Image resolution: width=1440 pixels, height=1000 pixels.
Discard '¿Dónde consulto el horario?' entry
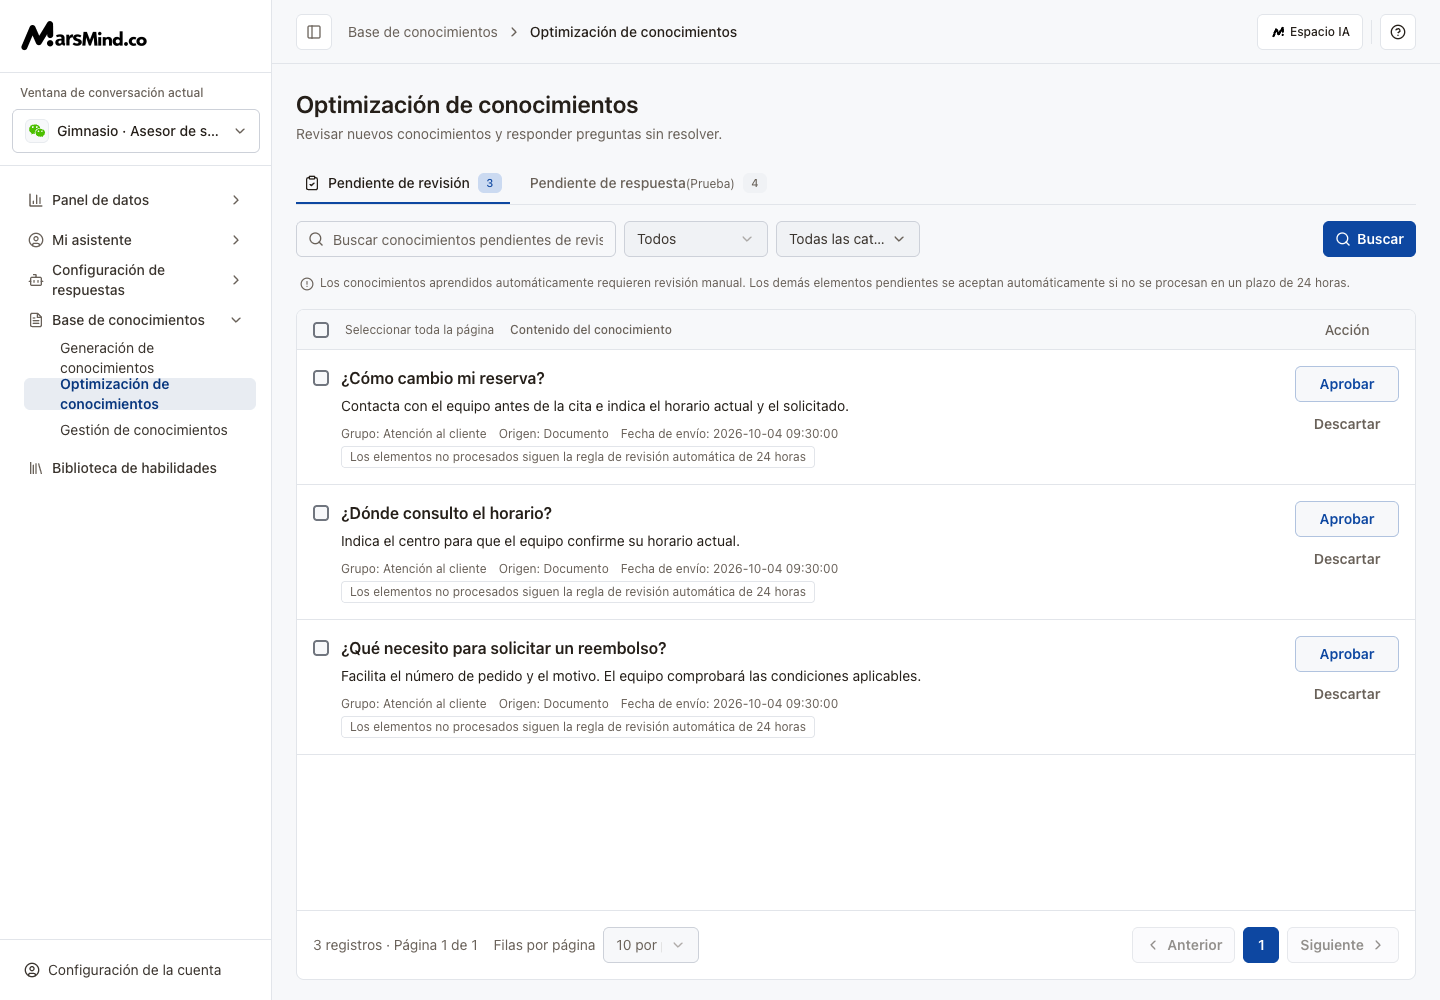tap(1347, 559)
